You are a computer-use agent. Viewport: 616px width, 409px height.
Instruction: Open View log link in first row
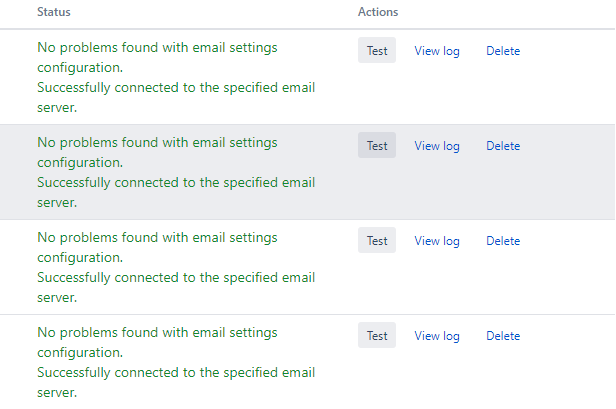437,51
